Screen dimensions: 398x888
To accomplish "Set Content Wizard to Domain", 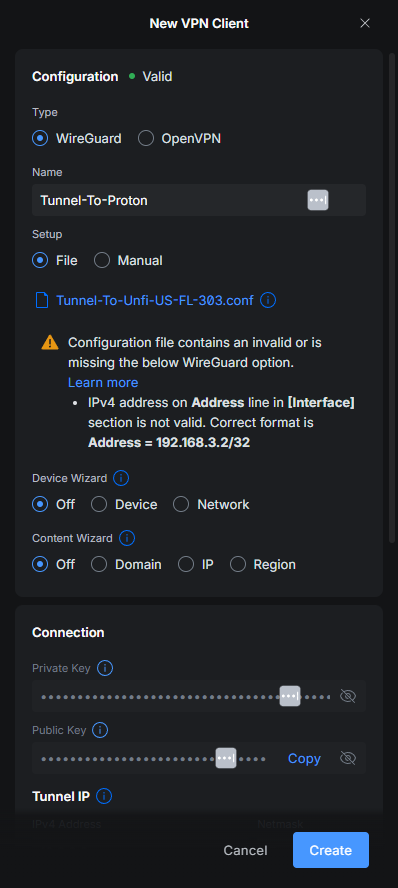I will click(99, 565).
